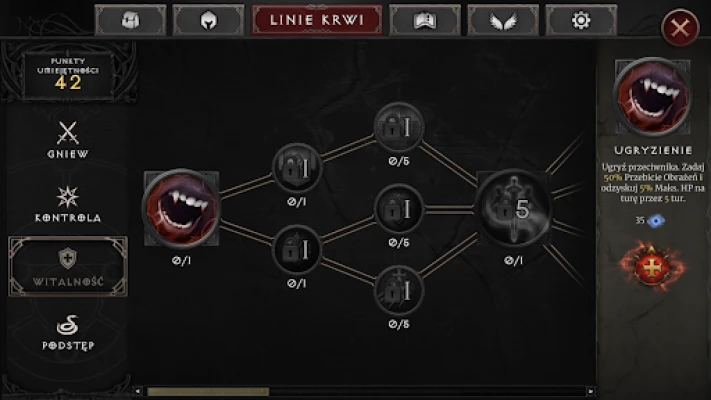Click the locked node below the bite skill

coord(297,249)
